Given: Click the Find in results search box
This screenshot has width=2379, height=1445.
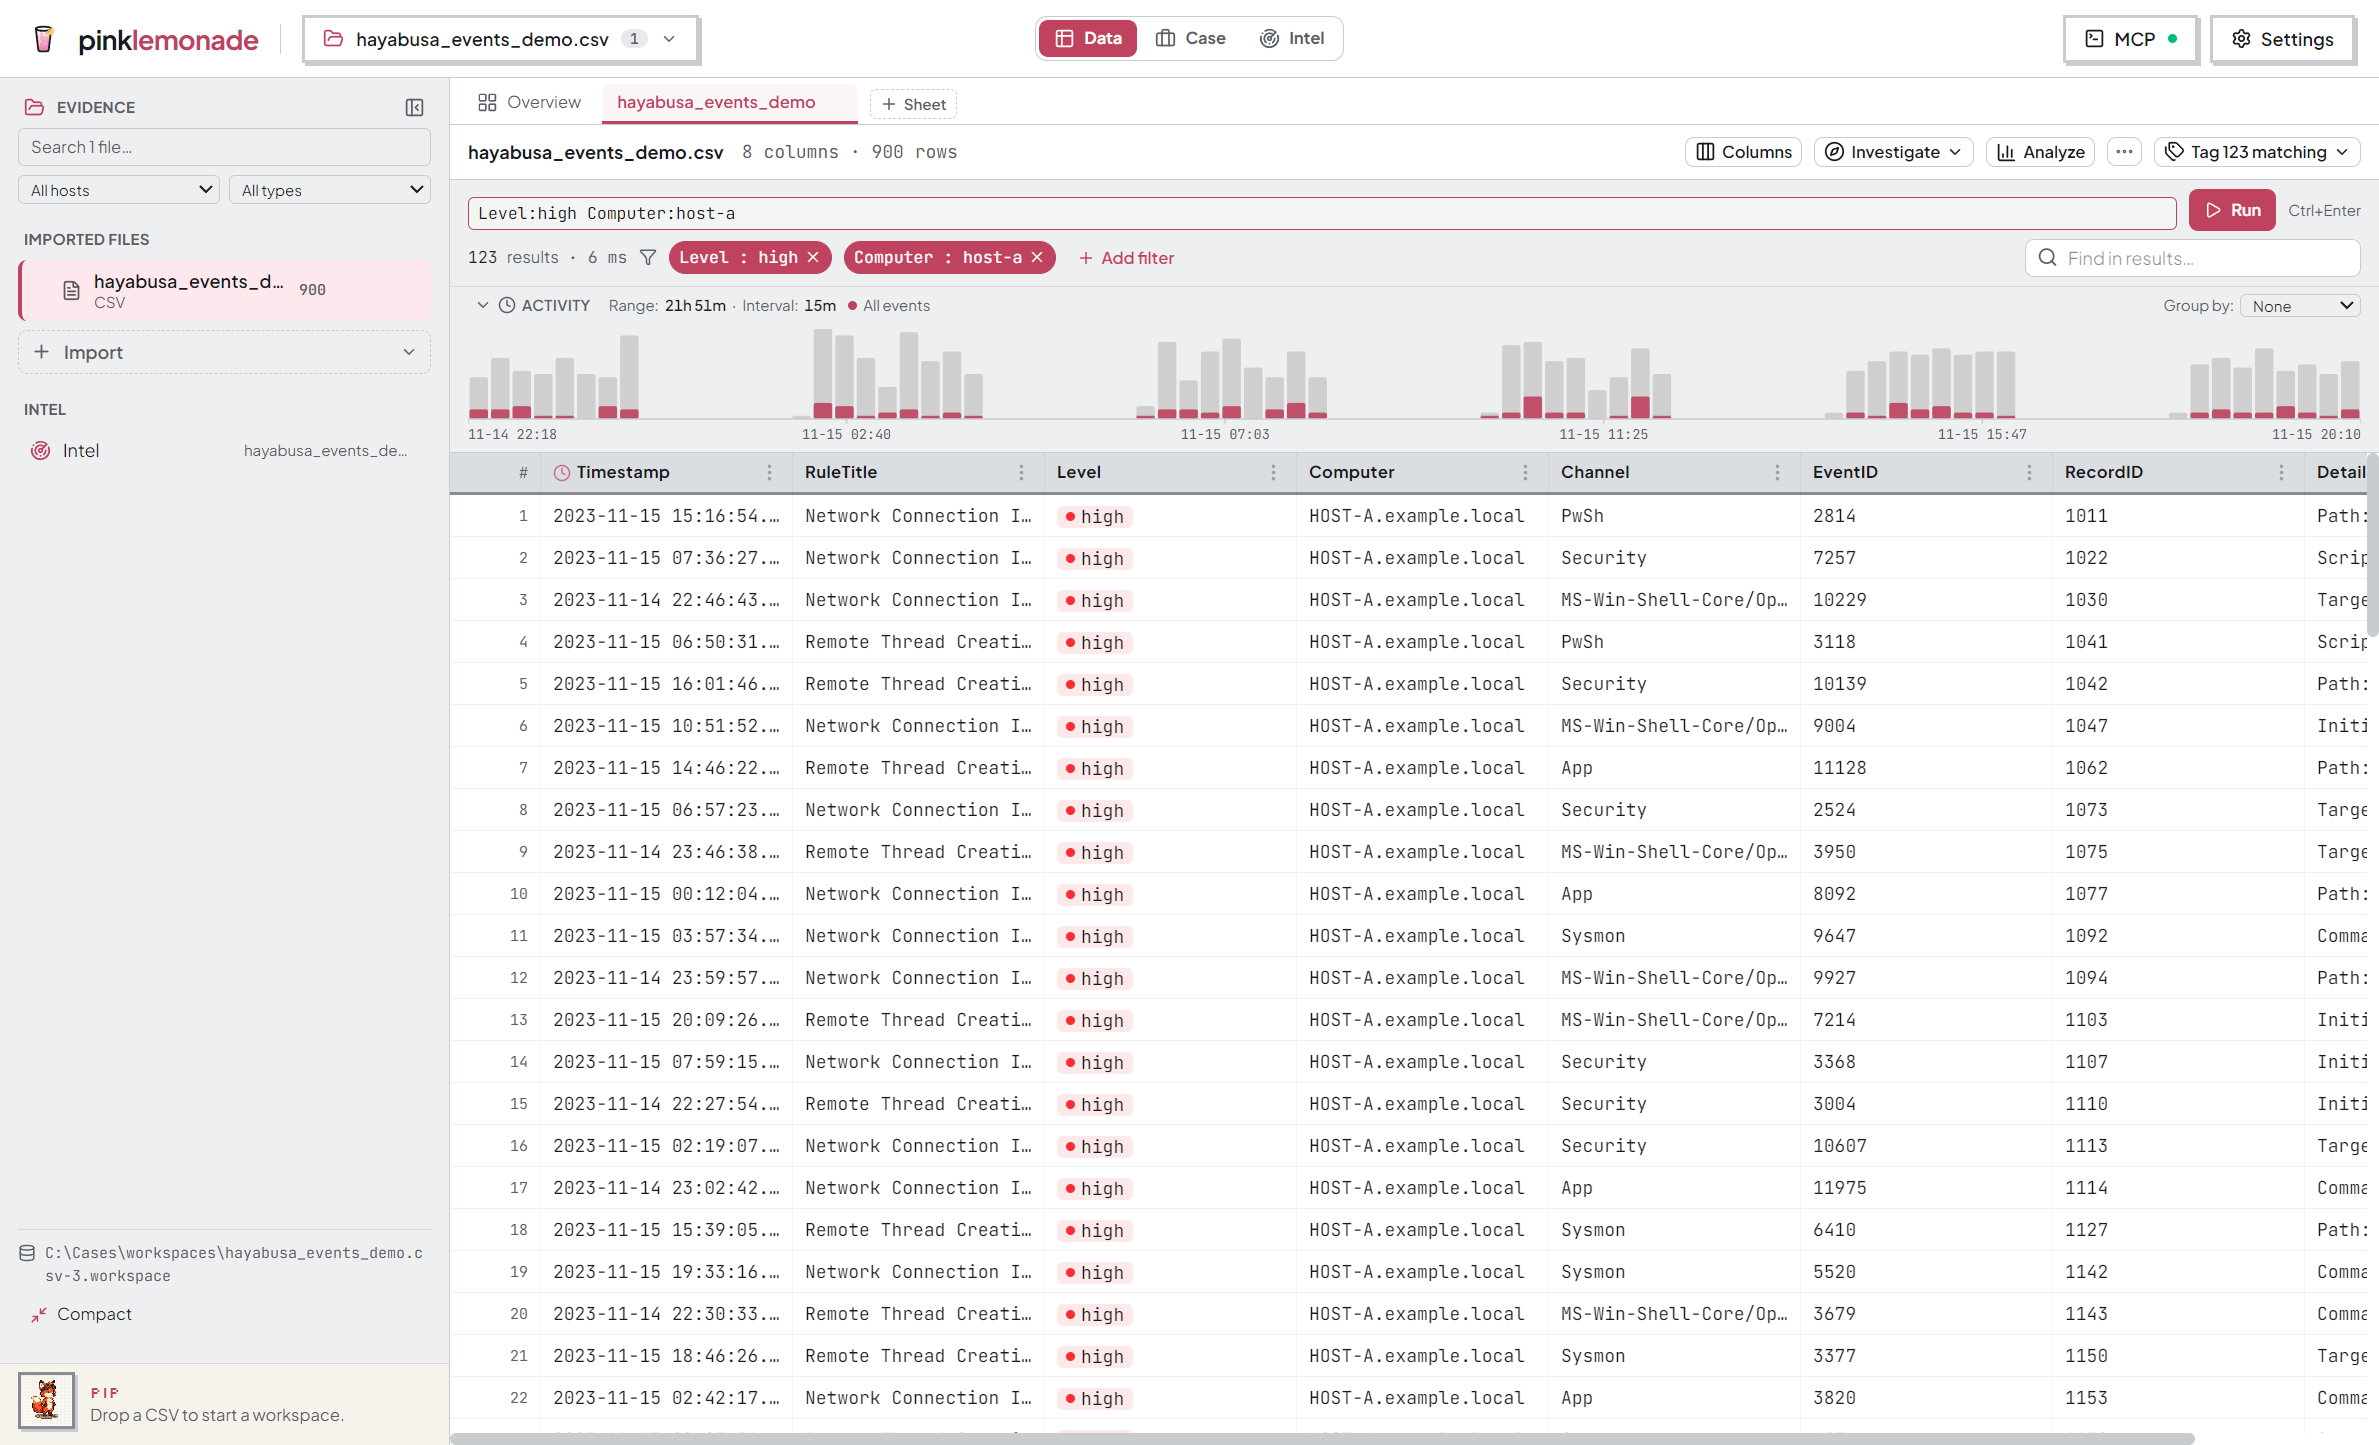Looking at the screenshot, I should click(x=2193, y=258).
